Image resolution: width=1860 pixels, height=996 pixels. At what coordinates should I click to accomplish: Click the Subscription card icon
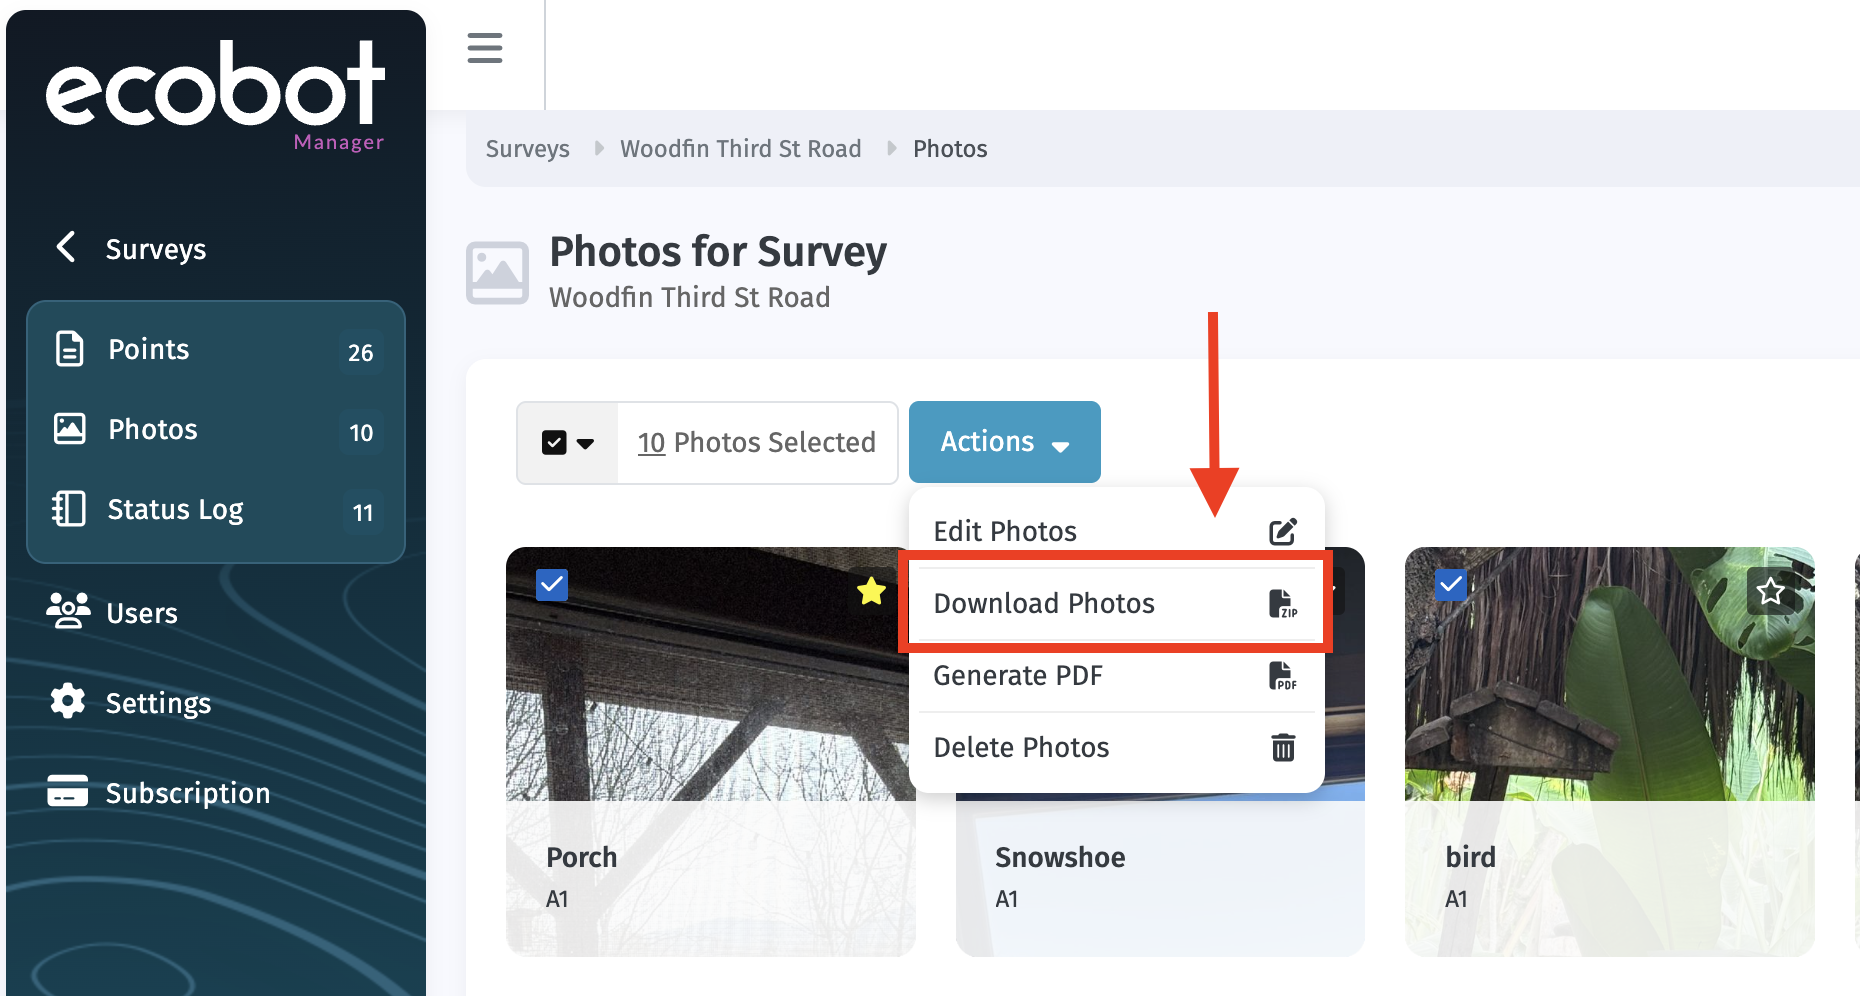click(x=68, y=791)
